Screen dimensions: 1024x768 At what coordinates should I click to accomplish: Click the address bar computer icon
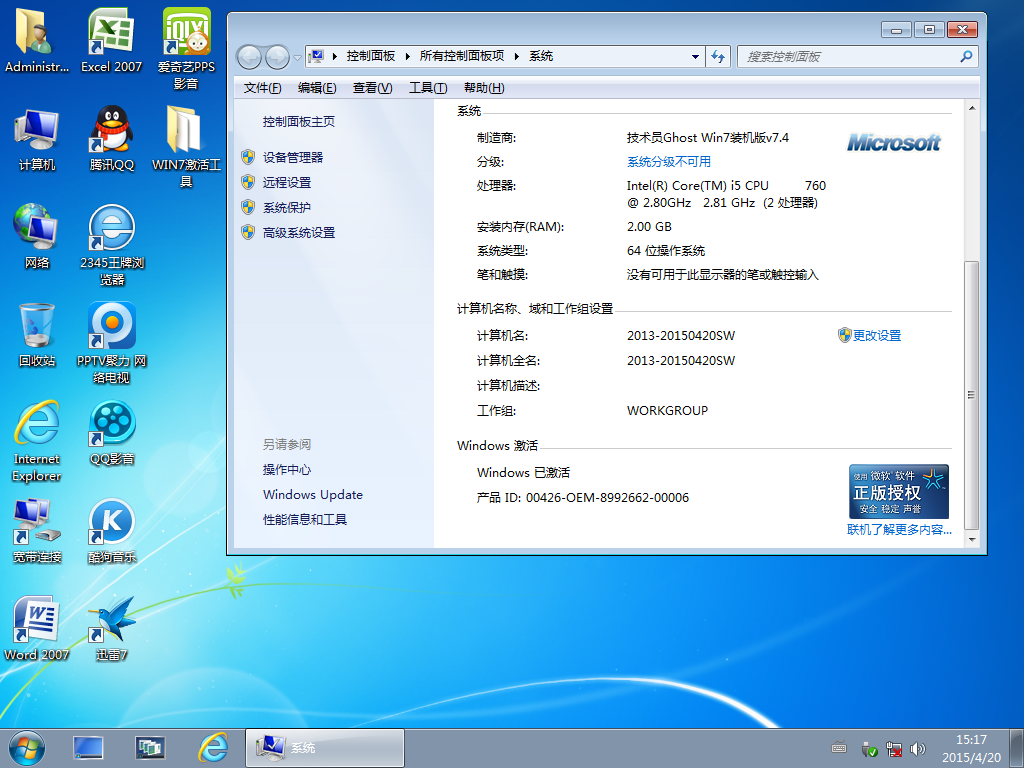316,56
